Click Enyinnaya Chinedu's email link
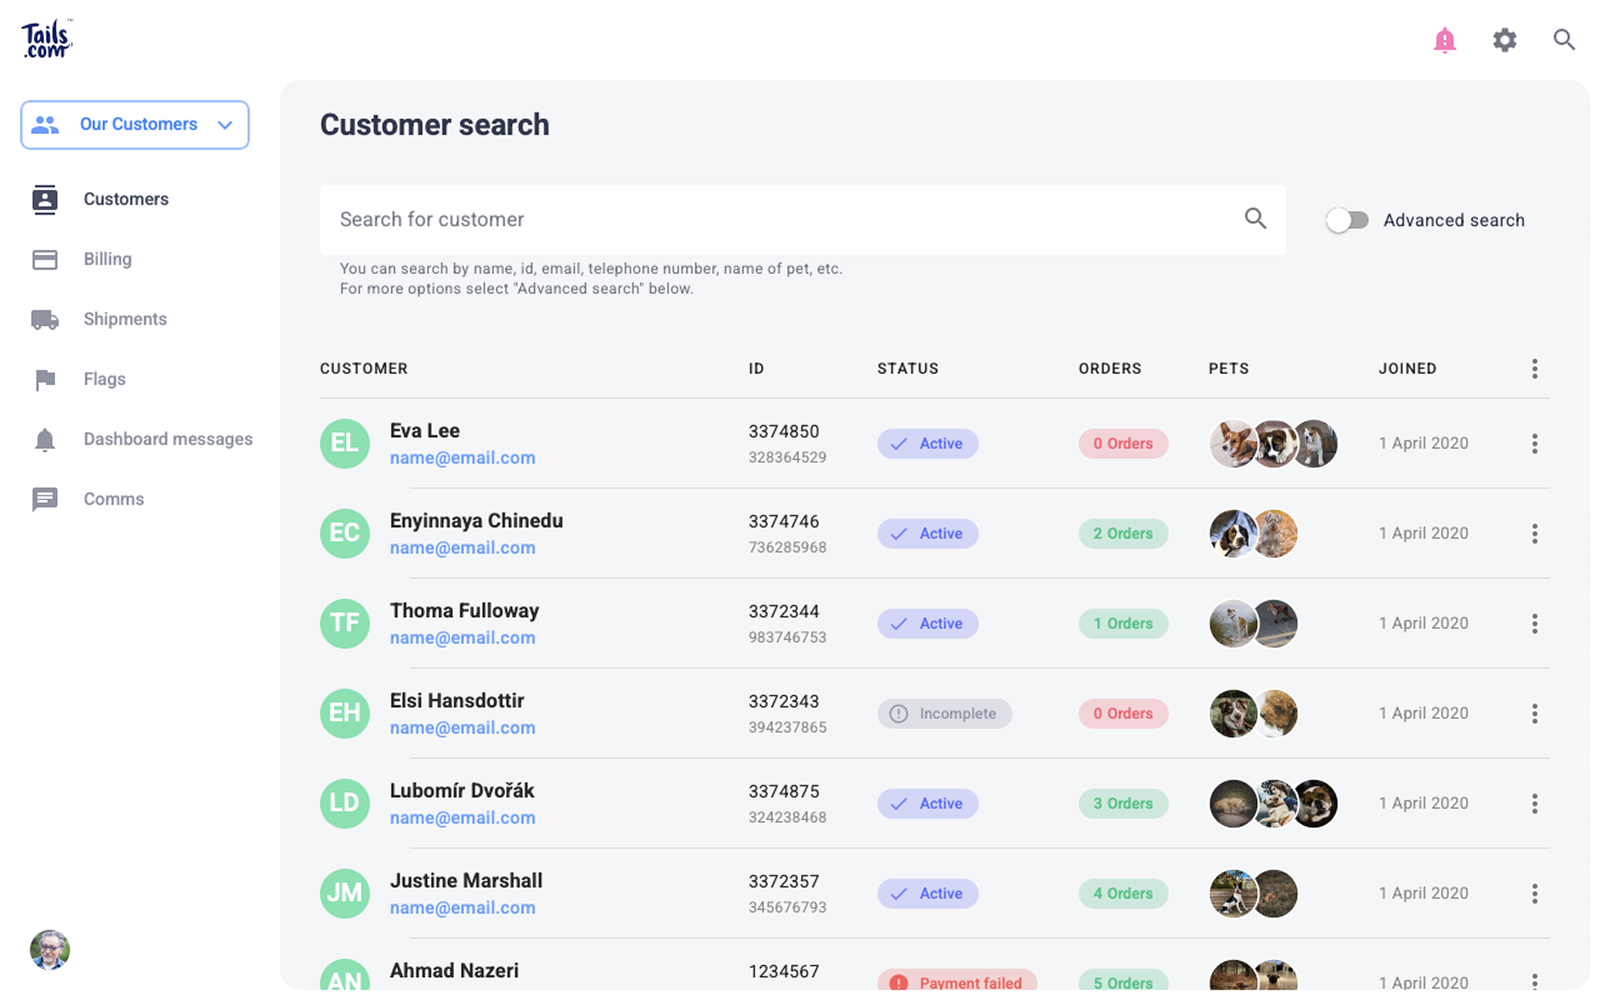Screen dimensions: 1600x1000 coord(462,548)
